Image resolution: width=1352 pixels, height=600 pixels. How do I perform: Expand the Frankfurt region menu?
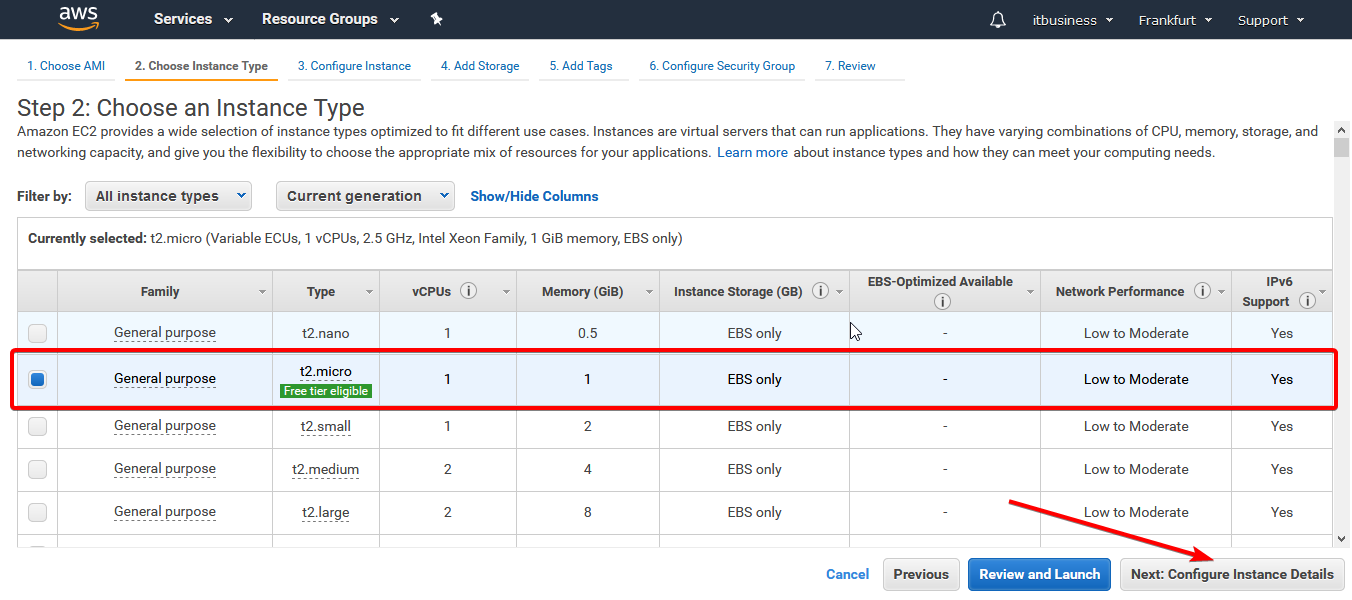[x=1175, y=20]
